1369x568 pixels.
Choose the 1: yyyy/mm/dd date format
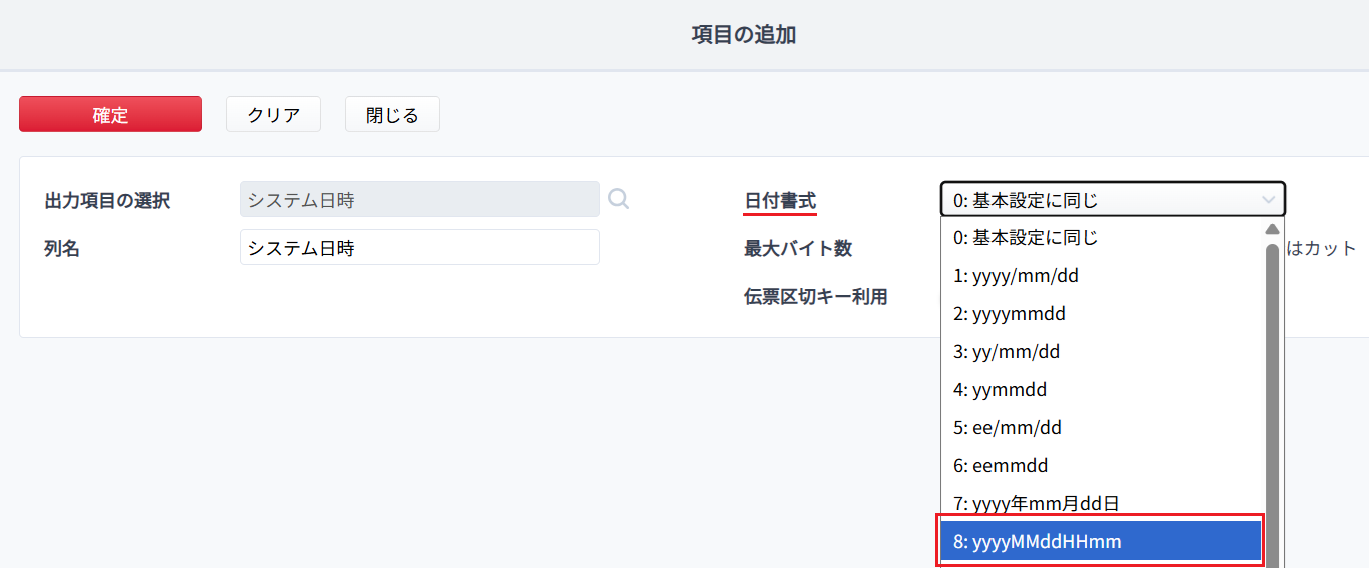pos(1102,276)
